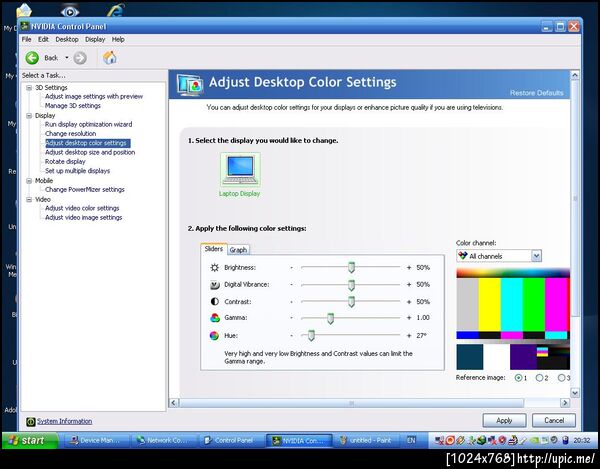Open Run display optimization wizard
Image resolution: width=600 pixels, height=469 pixels.
pyautogui.click(x=88, y=124)
